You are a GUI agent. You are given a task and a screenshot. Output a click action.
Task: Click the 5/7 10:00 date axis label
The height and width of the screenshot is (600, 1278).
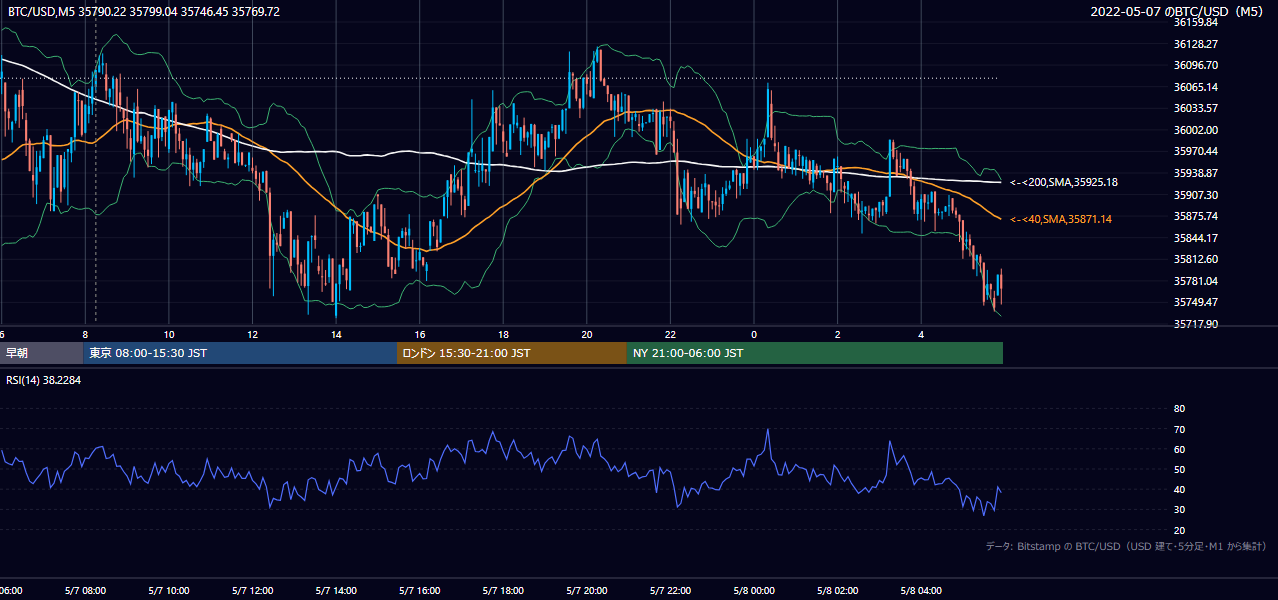pyautogui.click(x=169, y=591)
